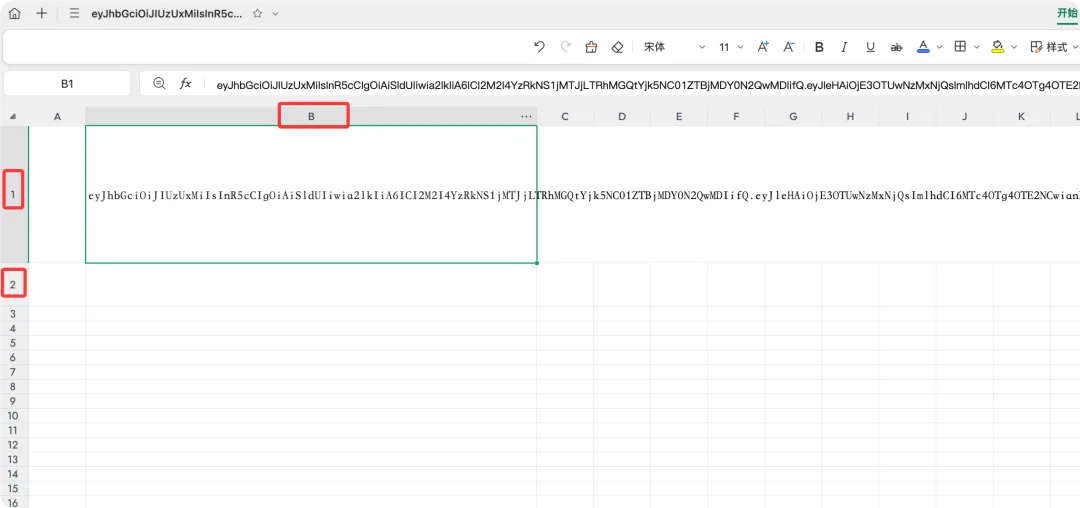
Task: Expand chevron next to star icon
Action: [x=276, y=14]
